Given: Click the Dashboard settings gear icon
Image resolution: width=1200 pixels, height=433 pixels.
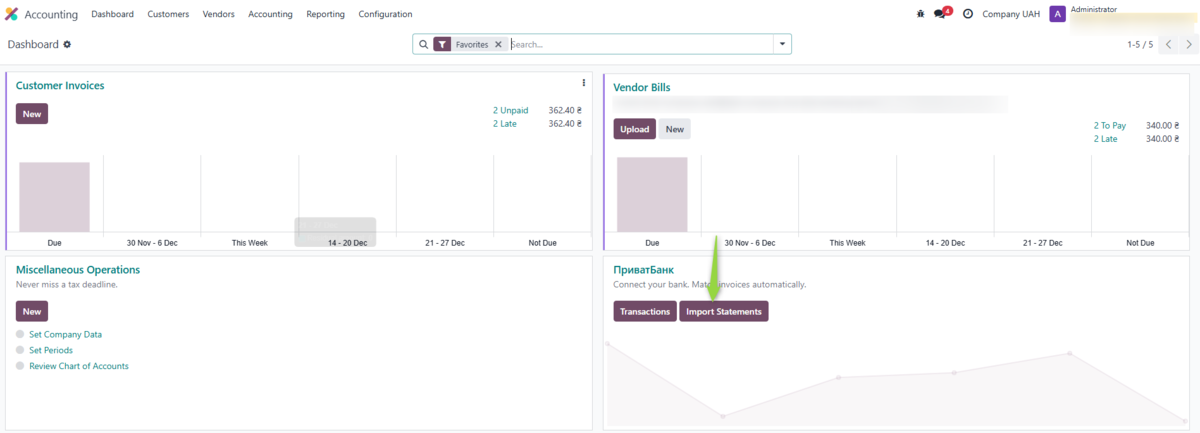Looking at the screenshot, I should [67, 45].
